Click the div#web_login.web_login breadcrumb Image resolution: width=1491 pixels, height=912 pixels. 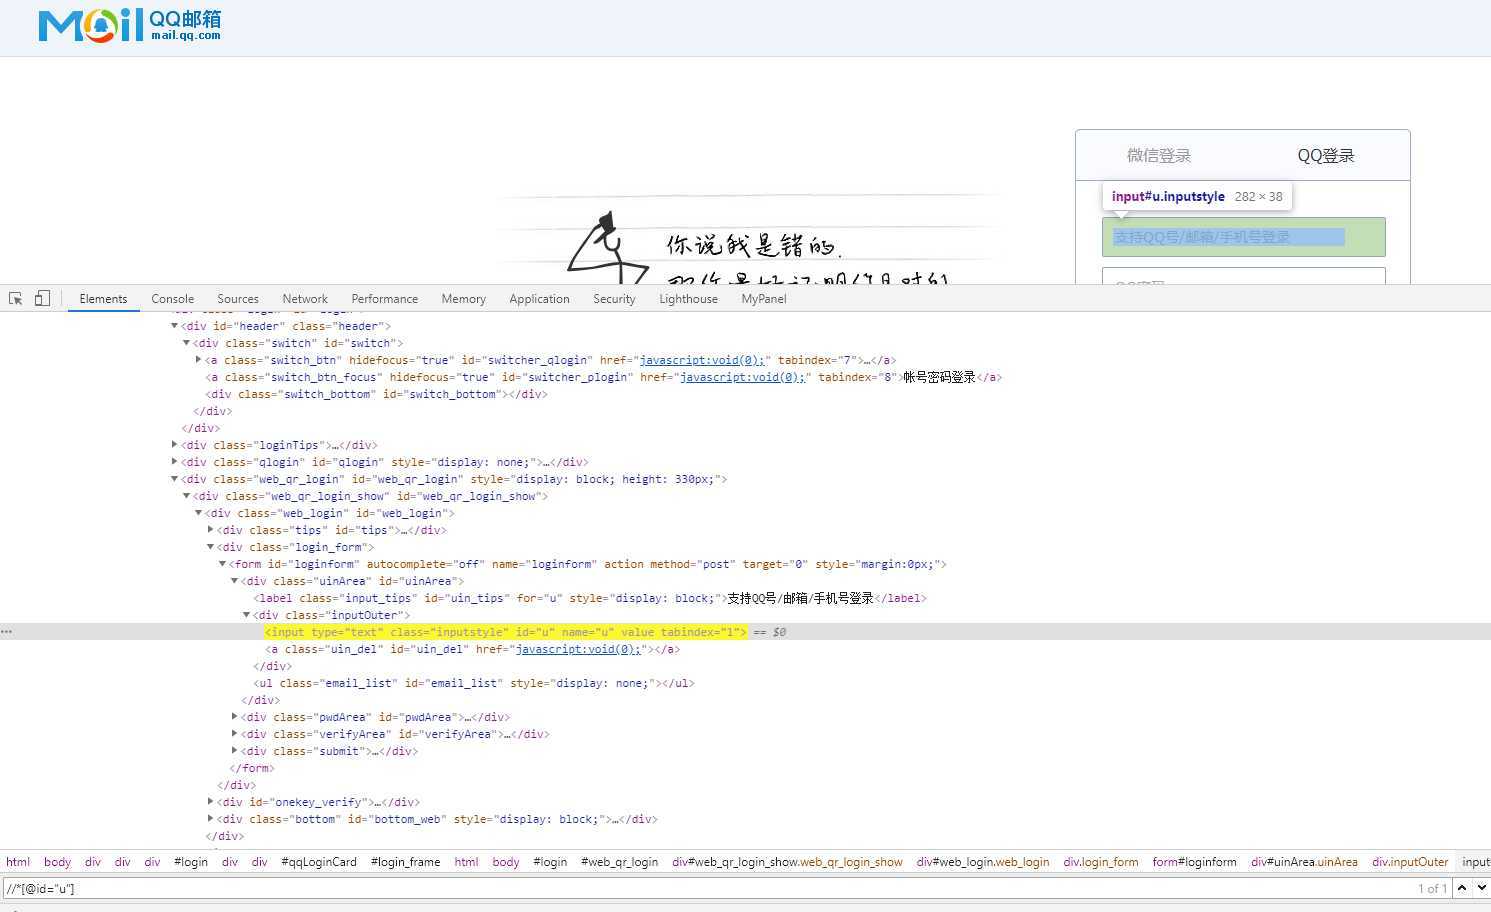coord(983,862)
